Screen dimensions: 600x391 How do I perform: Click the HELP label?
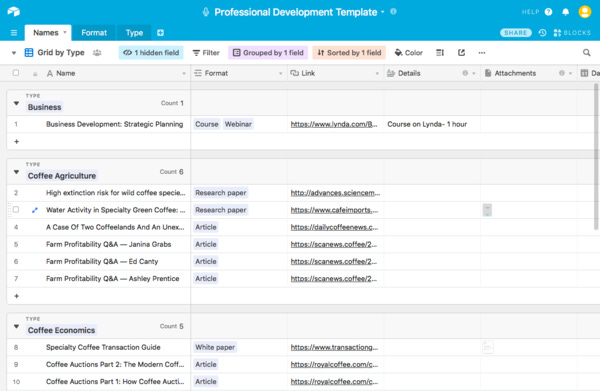point(530,12)
